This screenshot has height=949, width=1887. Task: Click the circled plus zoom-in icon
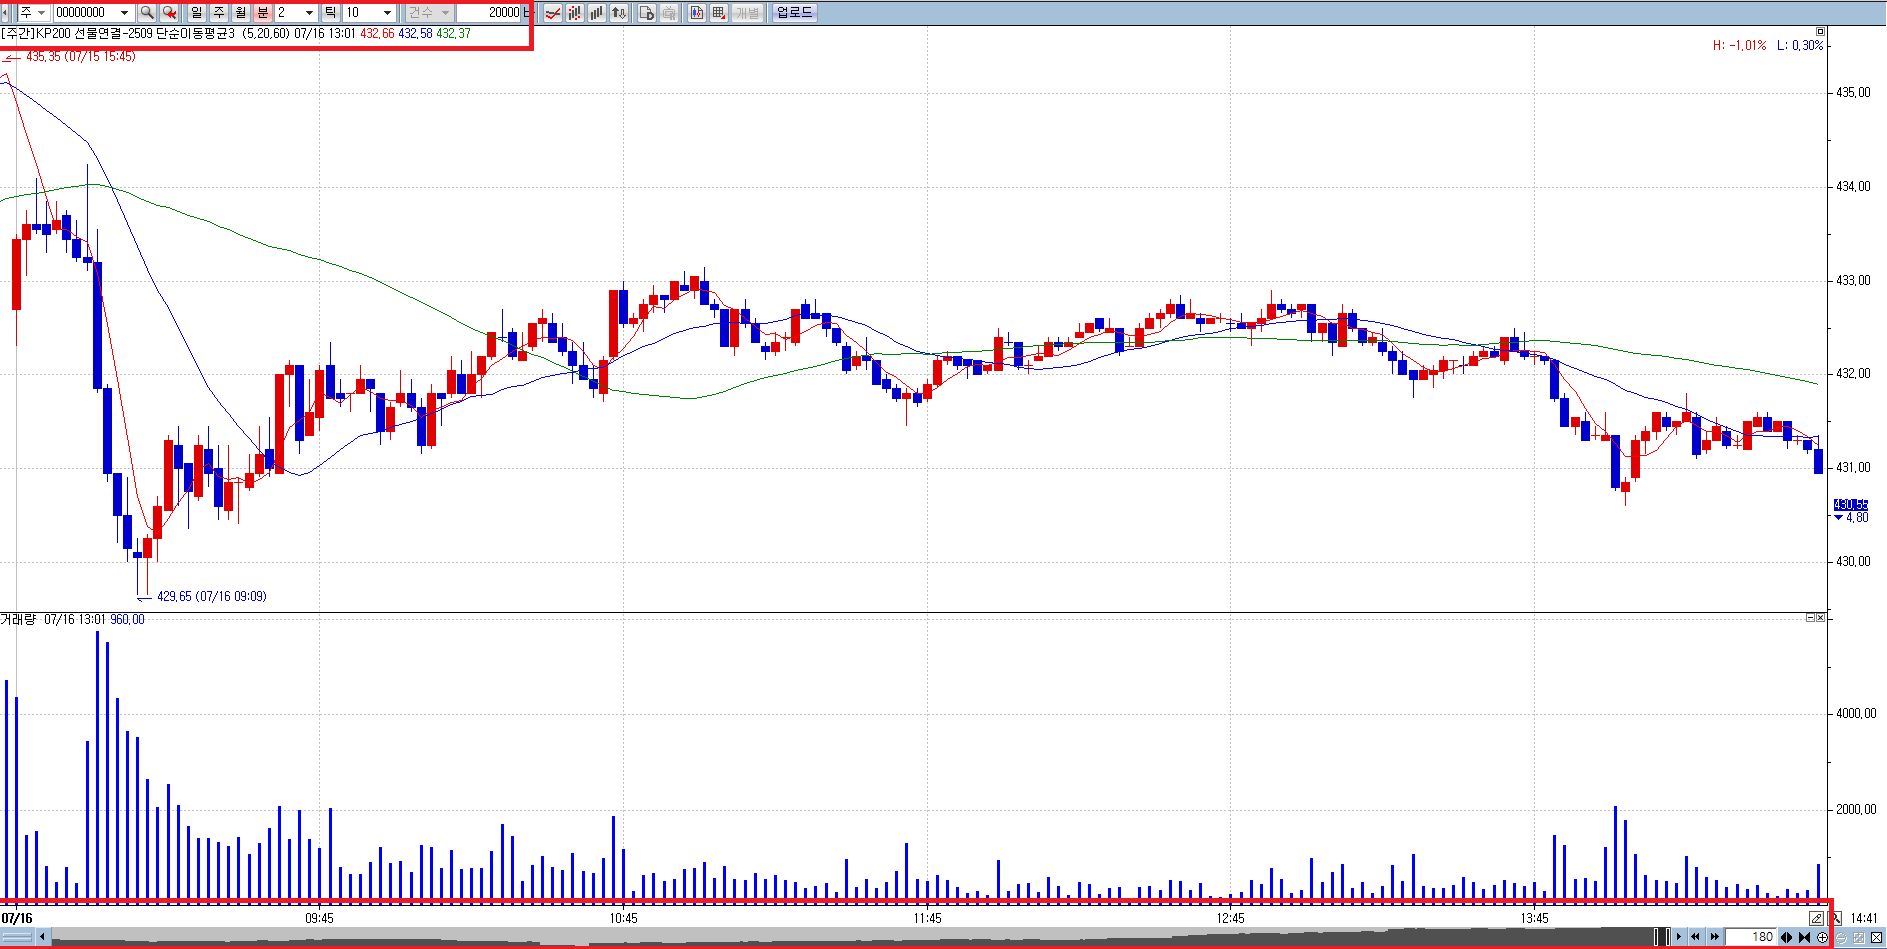1822,937
